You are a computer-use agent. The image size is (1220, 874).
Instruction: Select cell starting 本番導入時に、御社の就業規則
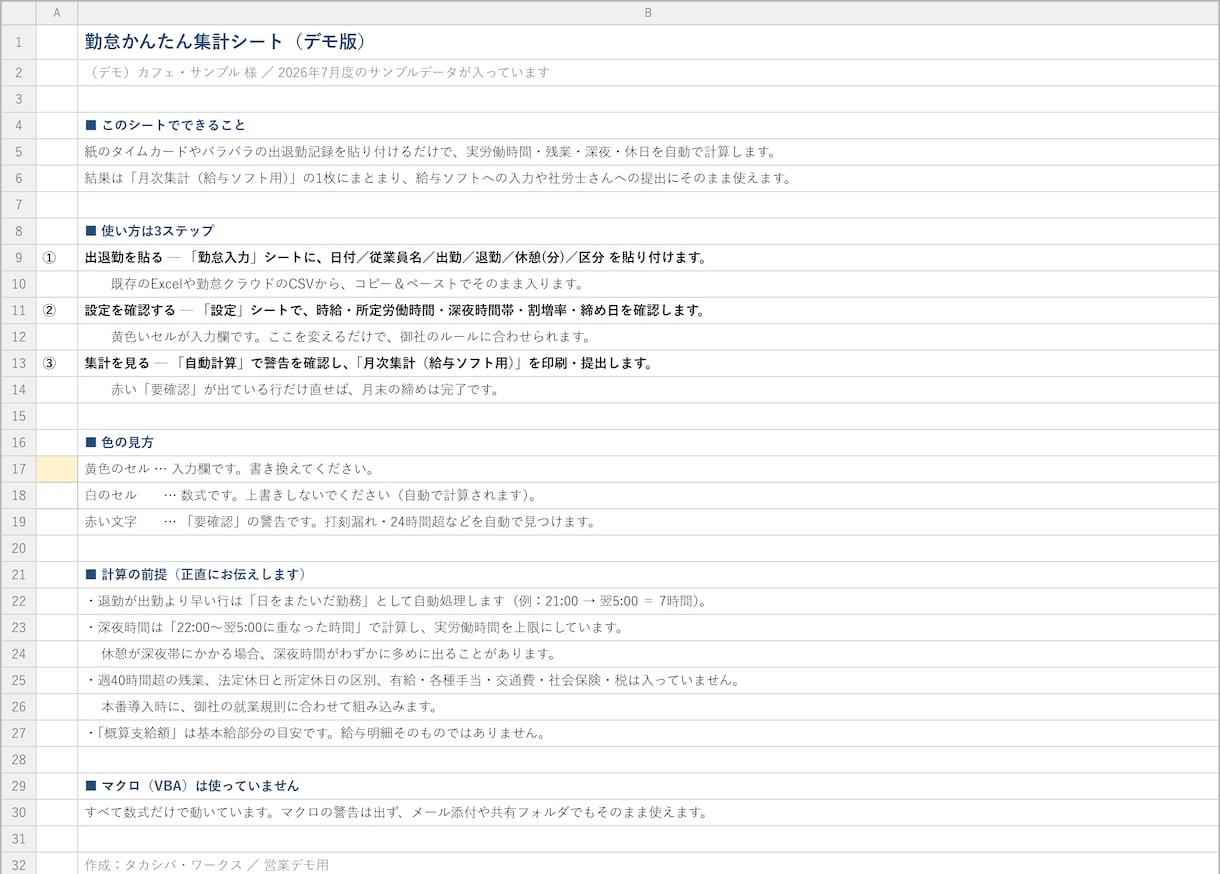648,707
